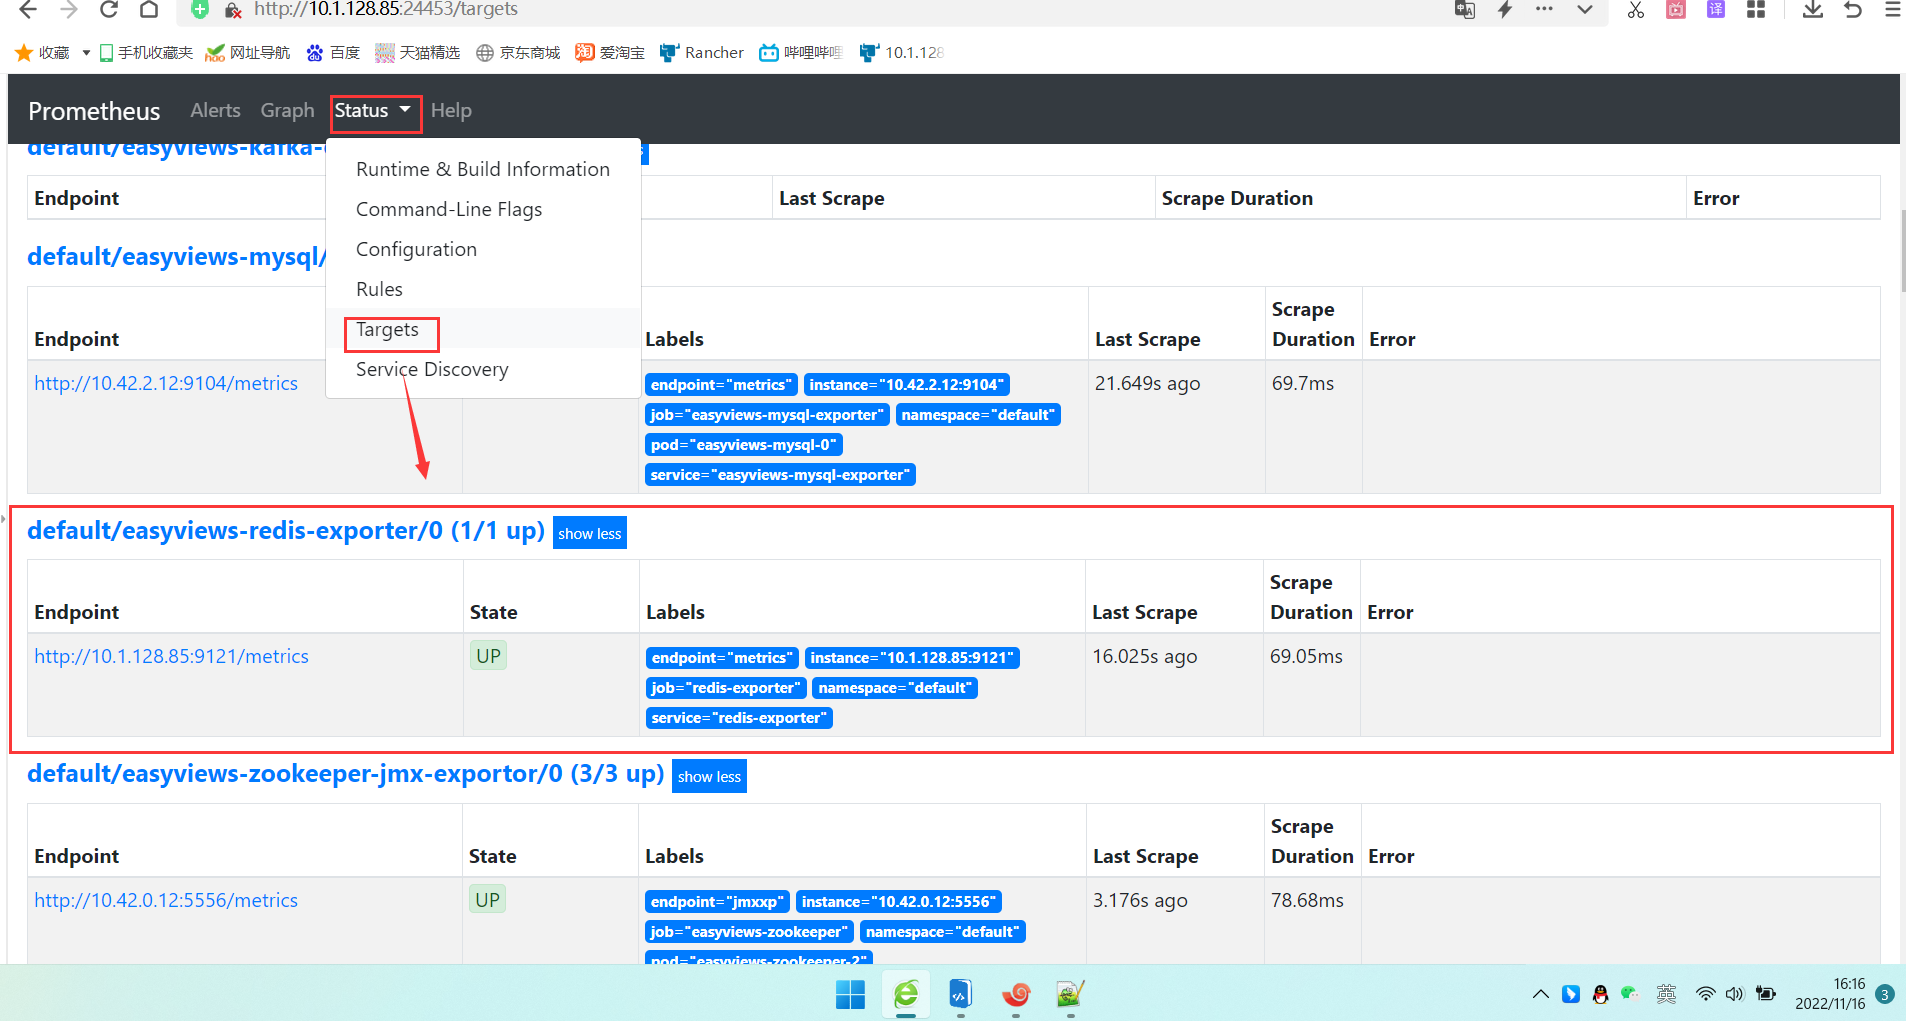Reload the page with the refresh icon

109,10
